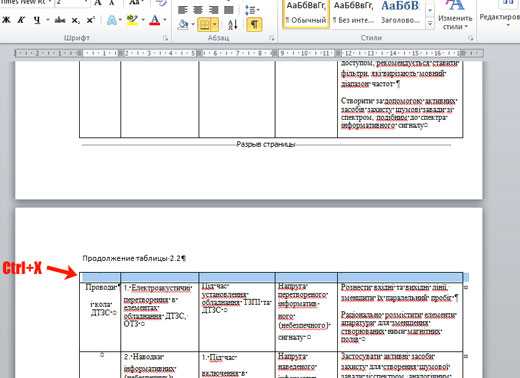Justify paragraph text
Screen dimensions: 520x378
coord(229,10)
